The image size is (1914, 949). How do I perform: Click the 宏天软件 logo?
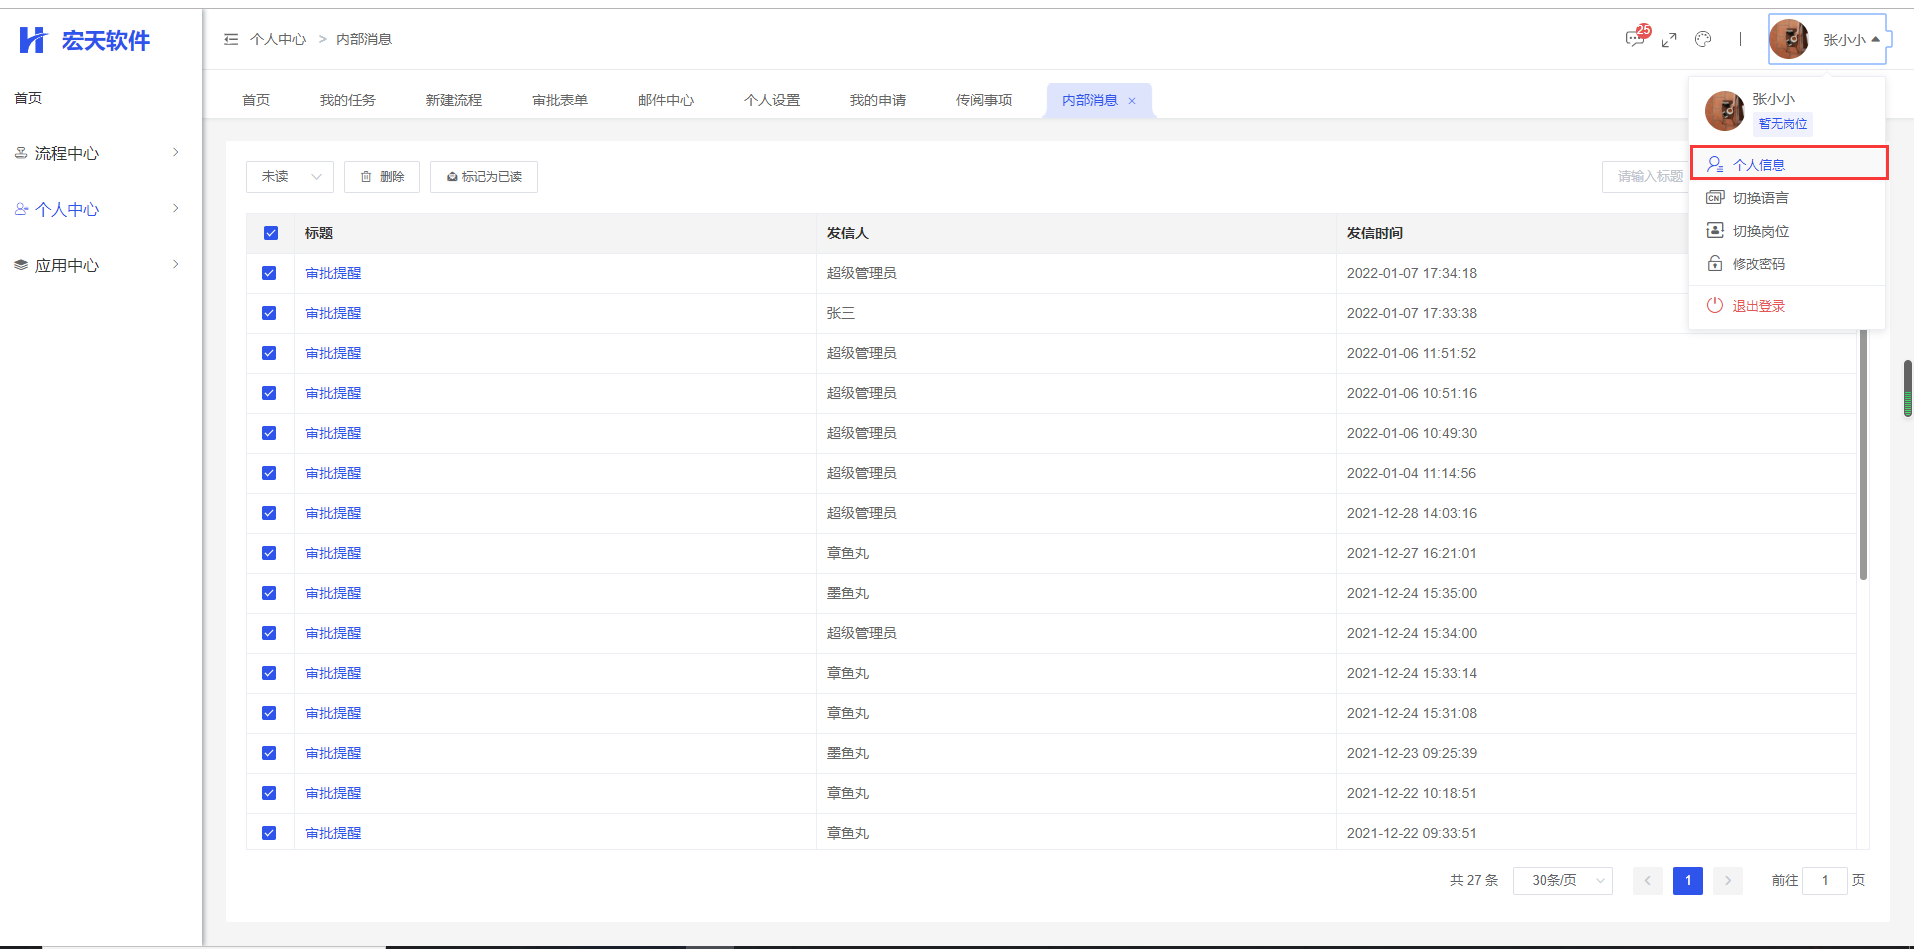85,40
